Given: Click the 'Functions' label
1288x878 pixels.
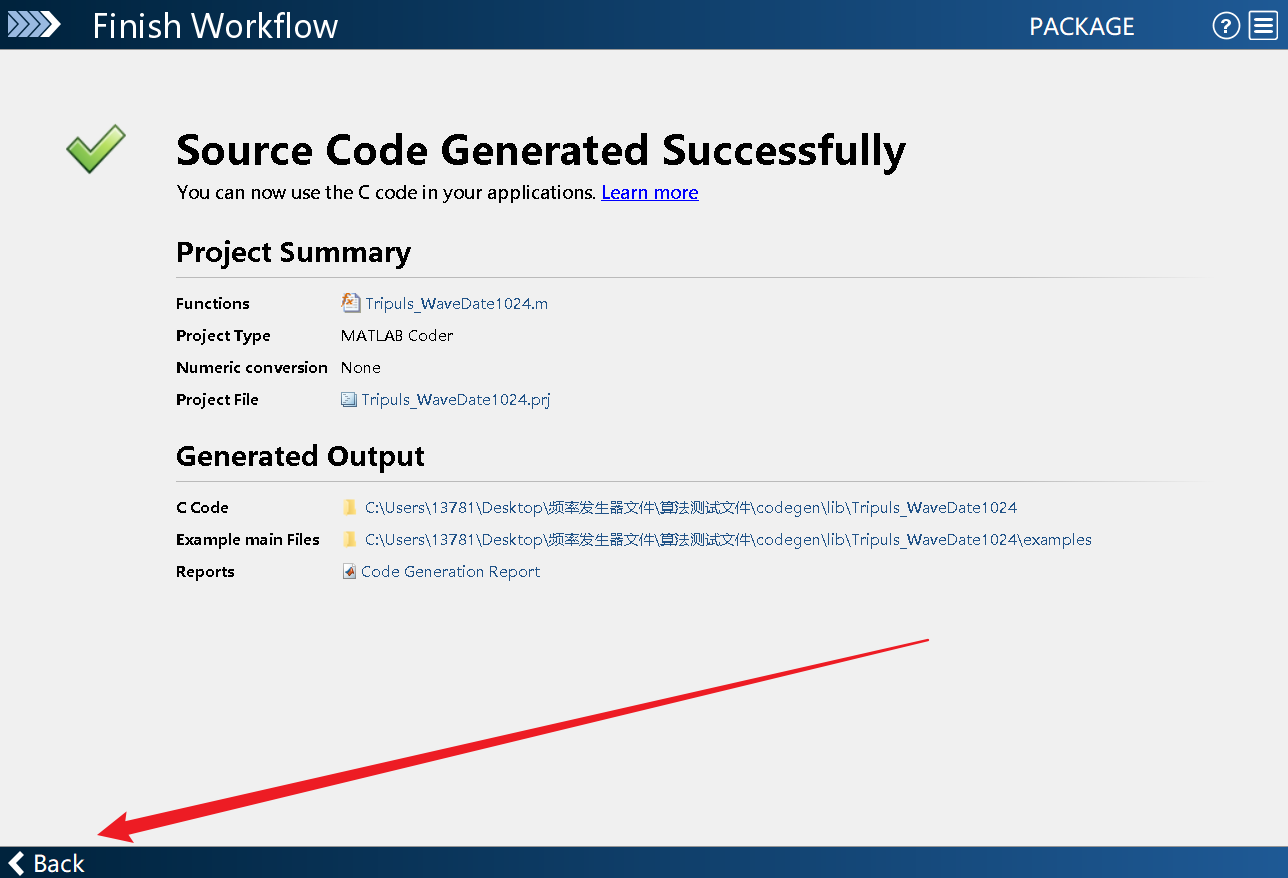Looking at the screenshot, I should click(213, 304).
